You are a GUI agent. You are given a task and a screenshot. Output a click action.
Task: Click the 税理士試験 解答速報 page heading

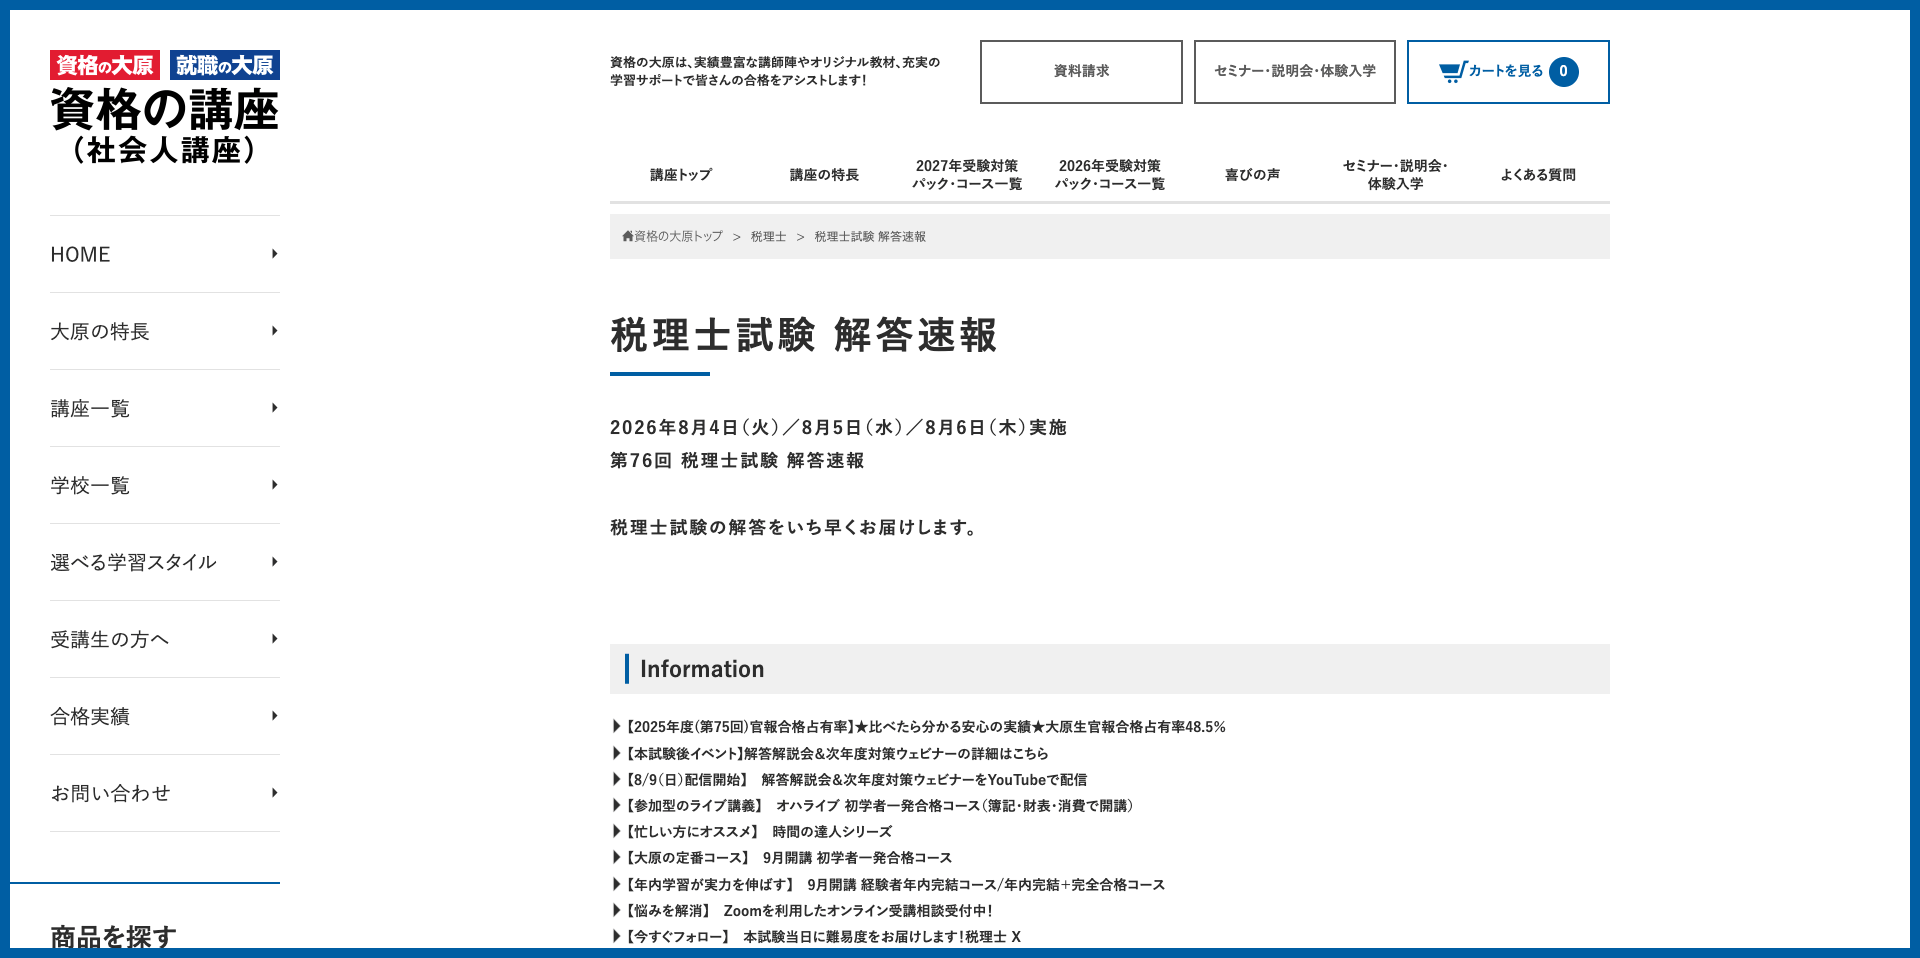coord(804,335)
